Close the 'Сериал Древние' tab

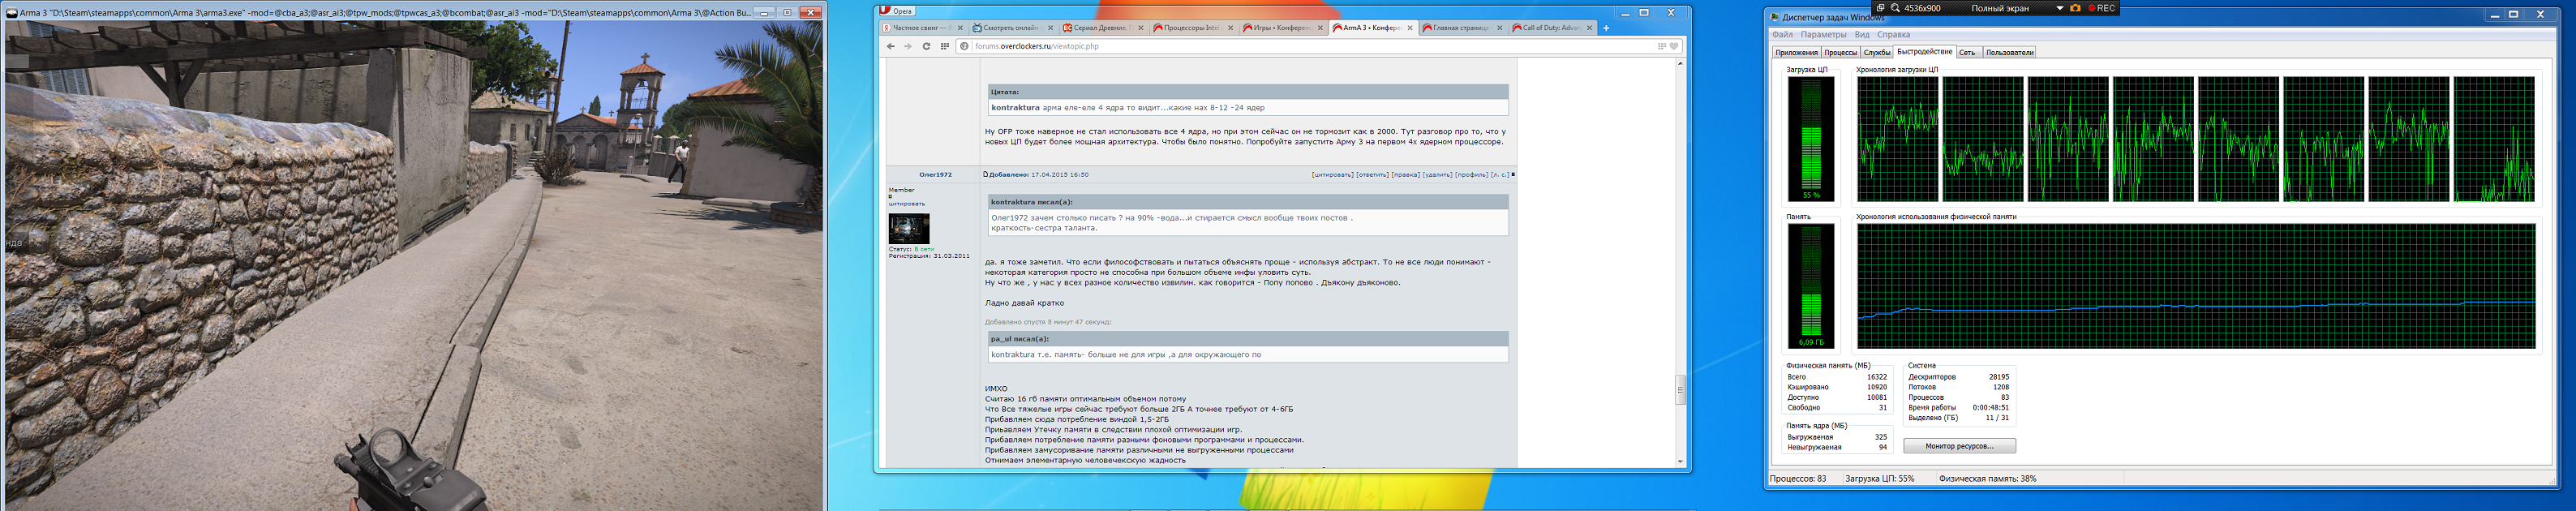(1141, 28)
